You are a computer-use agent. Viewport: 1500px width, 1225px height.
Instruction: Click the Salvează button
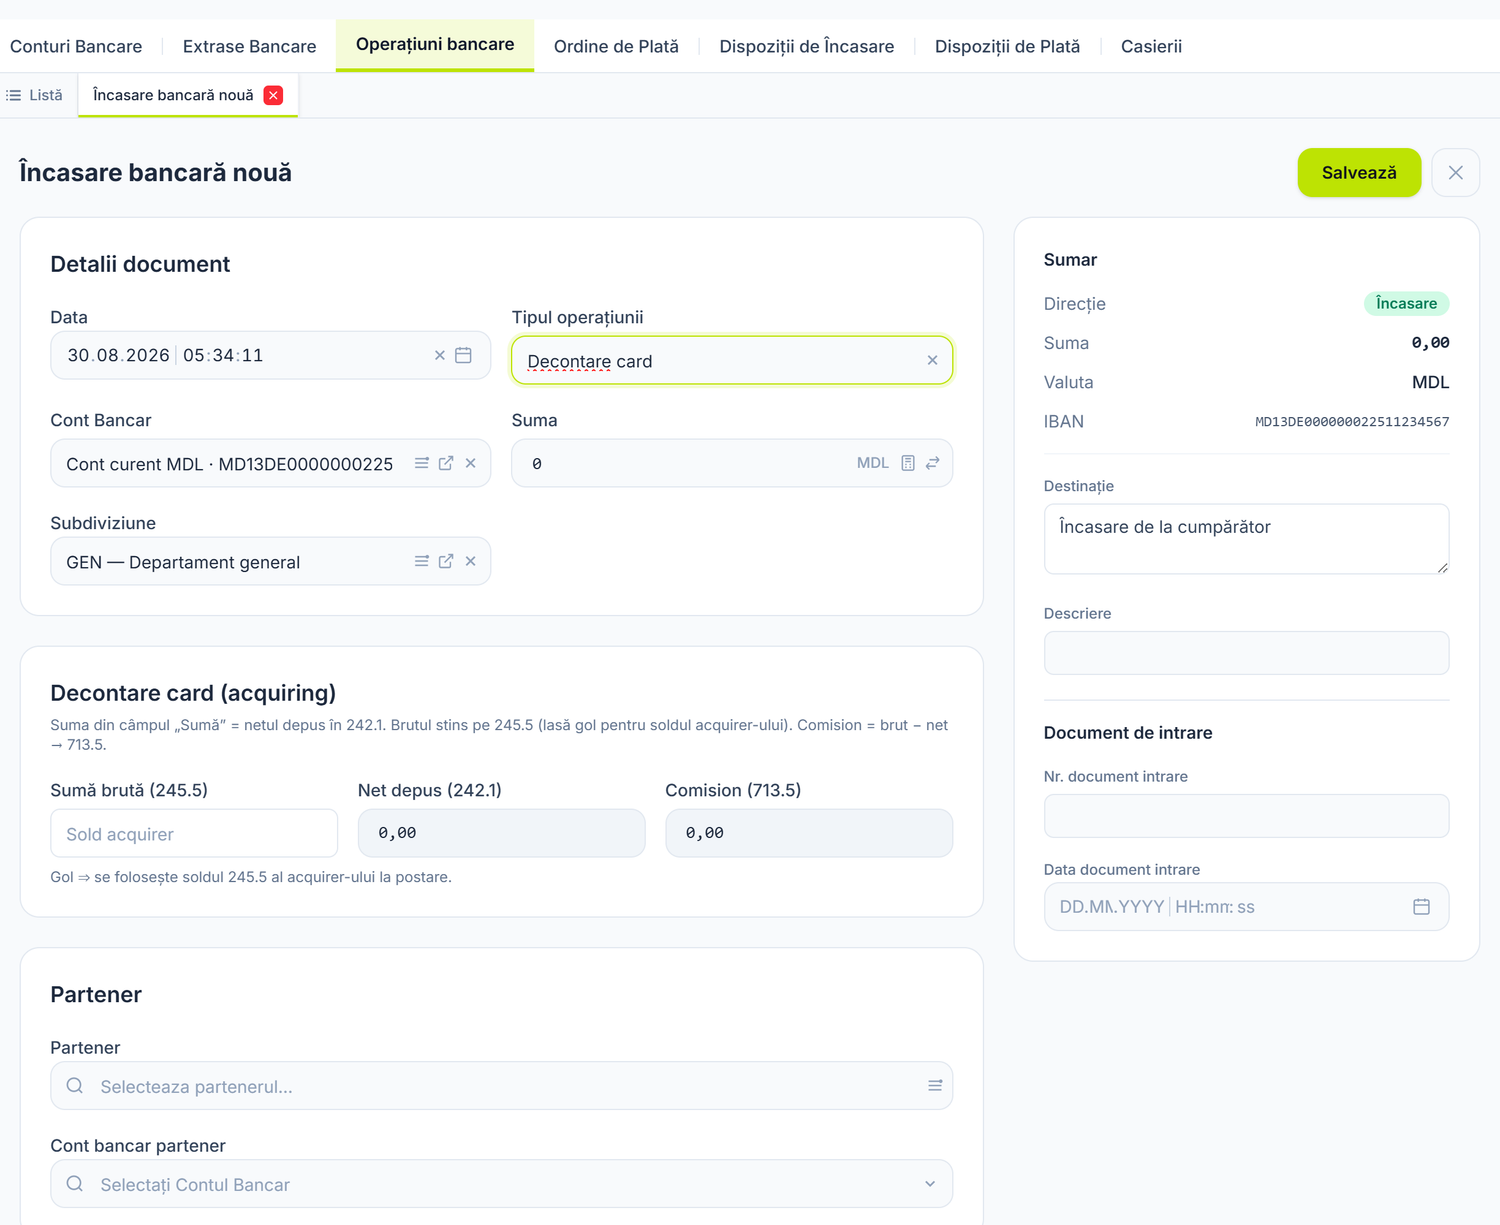click(x=1359, y=173)
